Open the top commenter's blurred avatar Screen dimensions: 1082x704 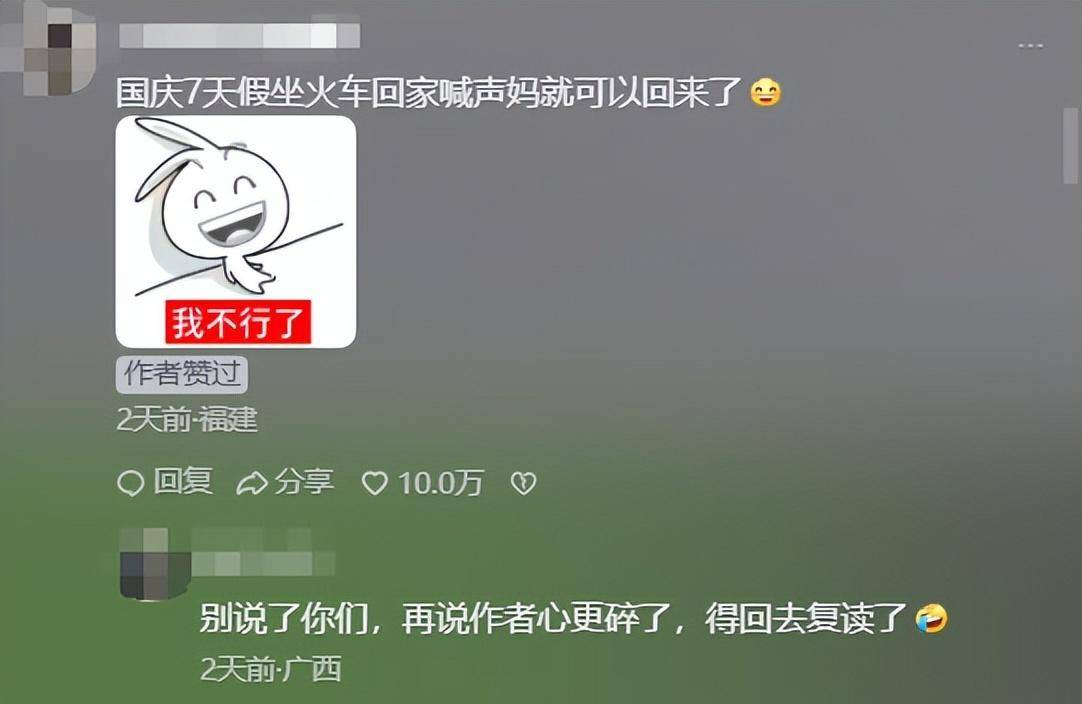pyautogui.click(x=48, y=48)
